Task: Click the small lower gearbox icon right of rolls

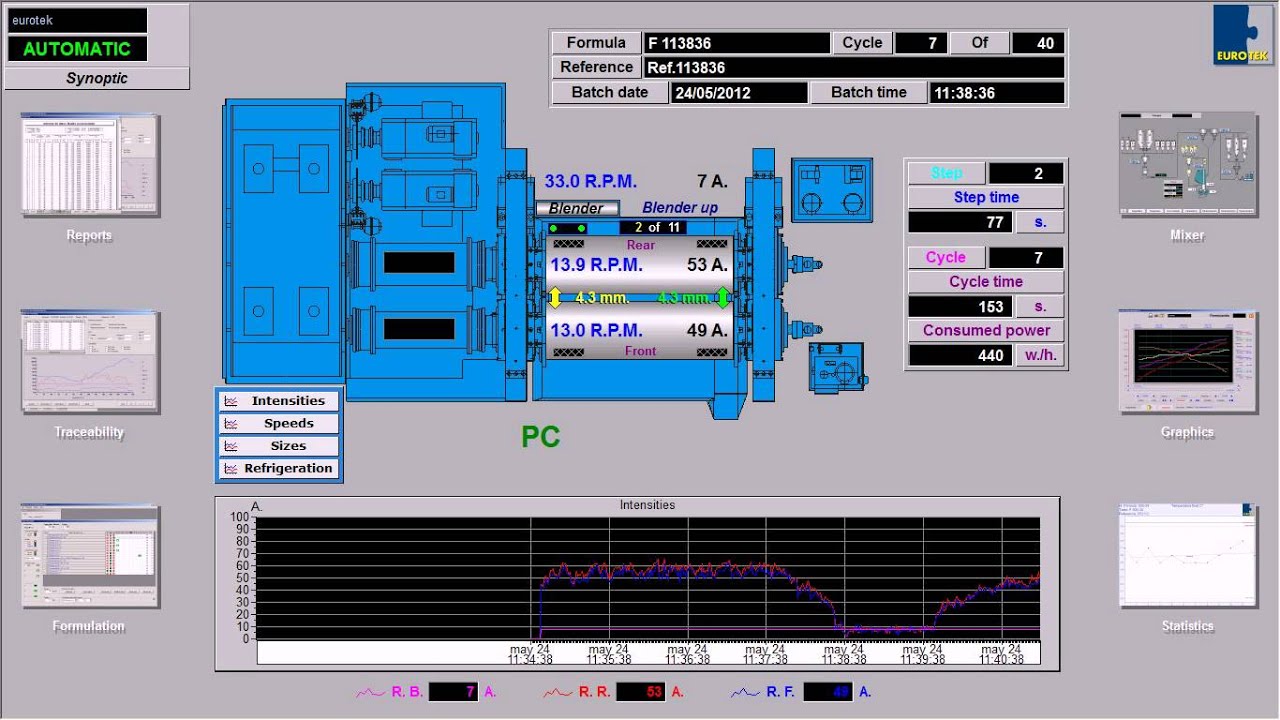Action: 837,367
